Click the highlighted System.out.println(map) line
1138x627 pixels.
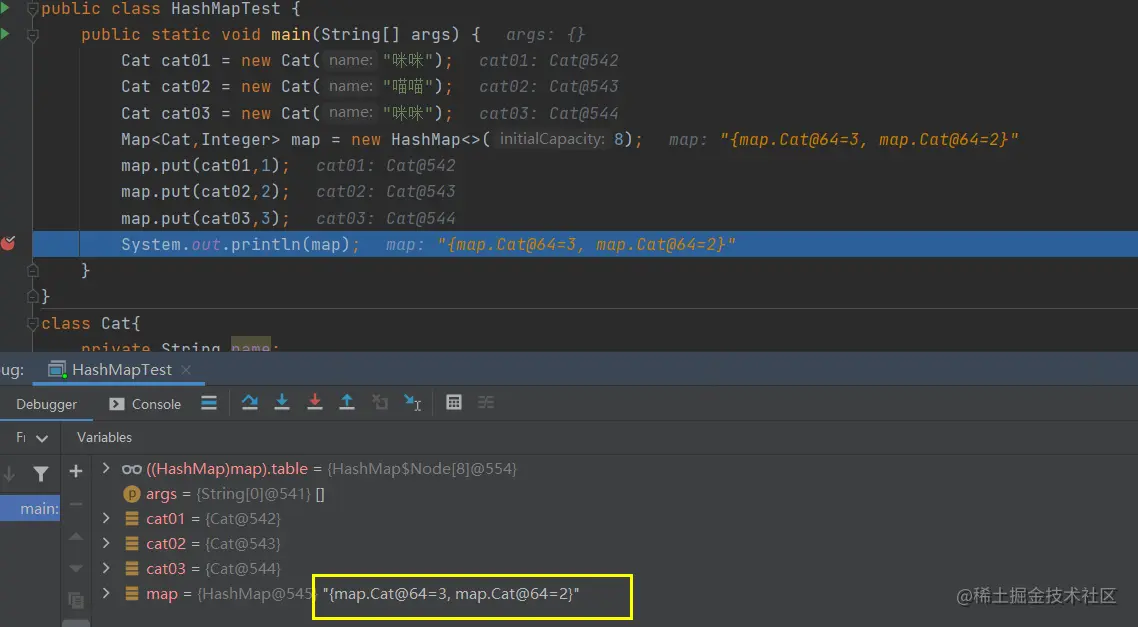(585, 245)
